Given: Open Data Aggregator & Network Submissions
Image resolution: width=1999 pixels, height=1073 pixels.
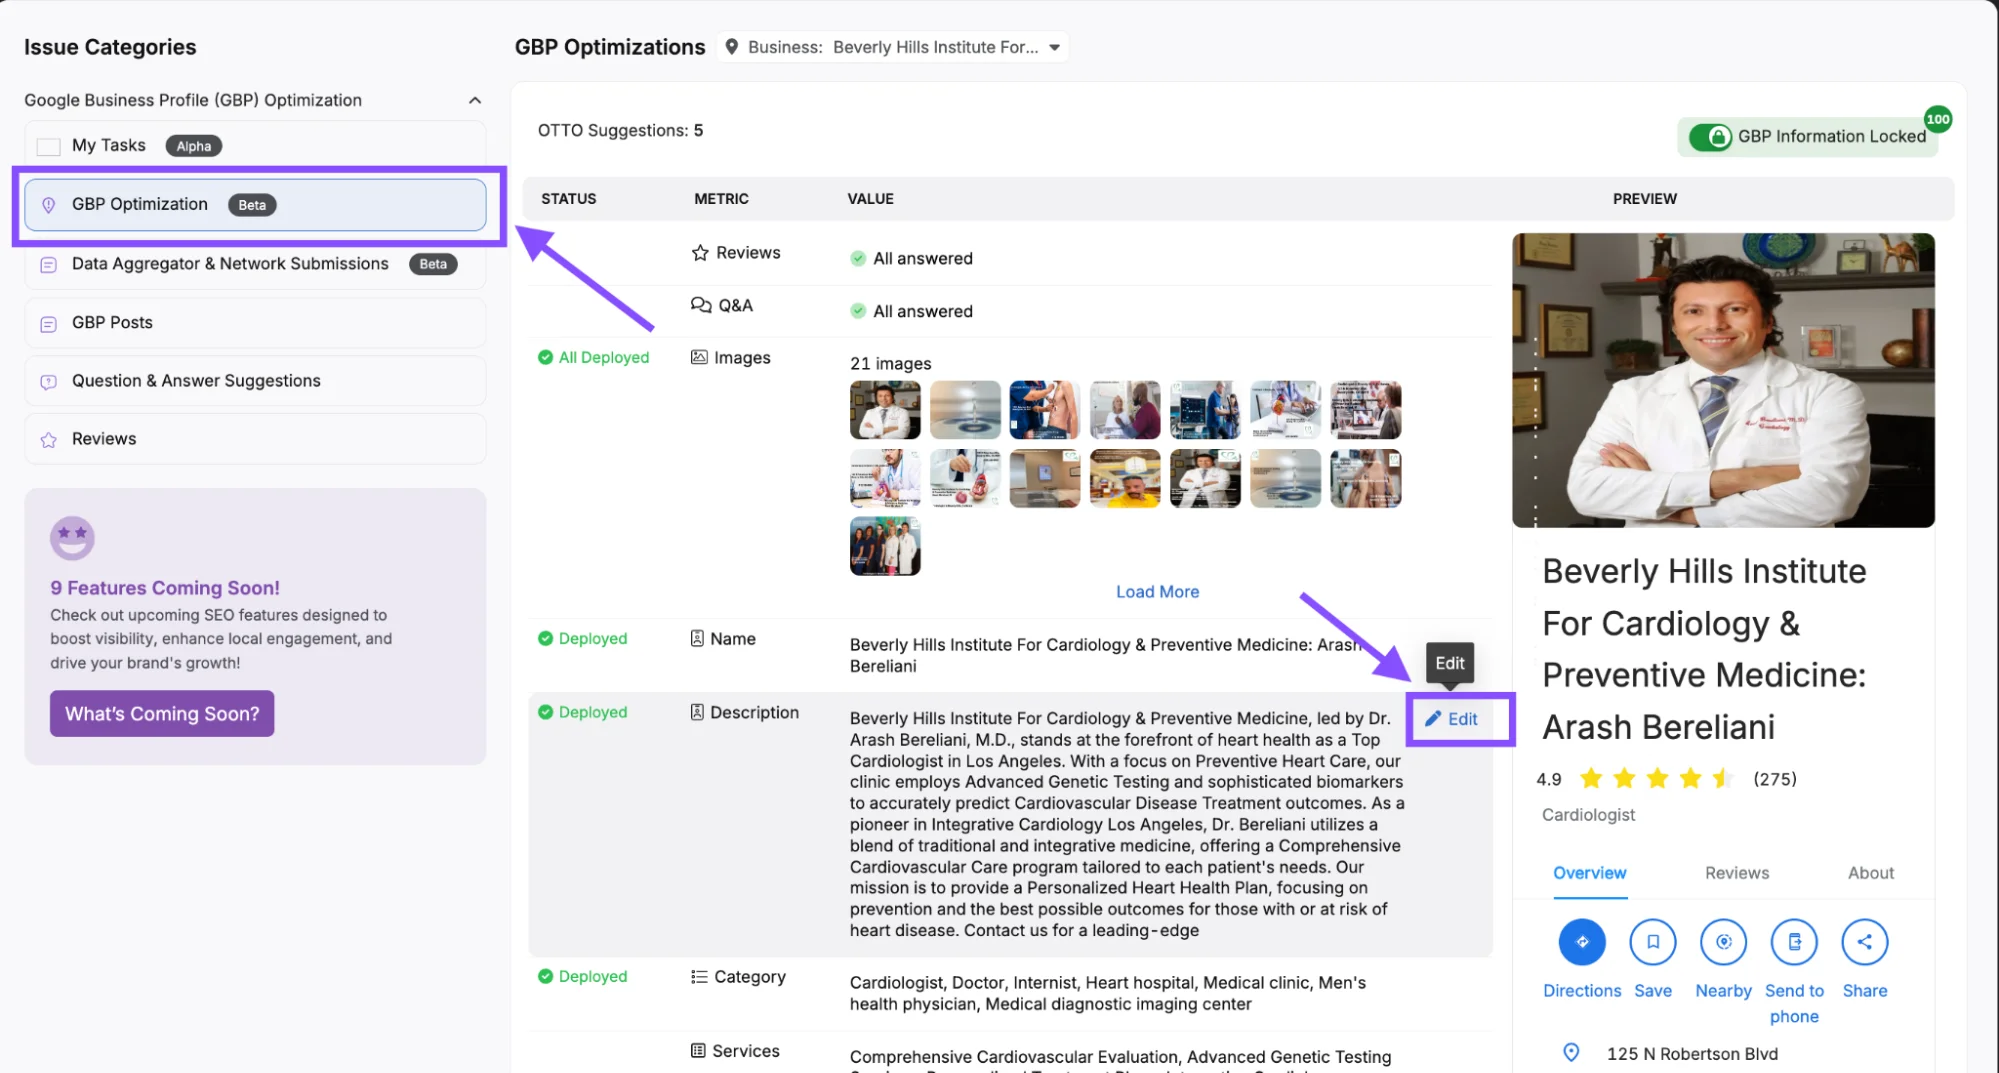Looking at the screenshot, I should point(255,264).
